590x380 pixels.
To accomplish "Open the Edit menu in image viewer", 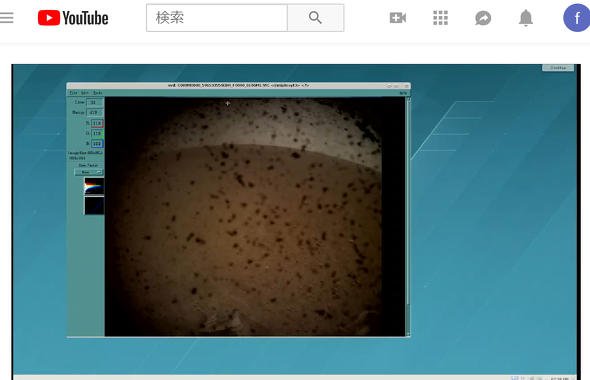I will pyautogui.click(x=85, y=93).
